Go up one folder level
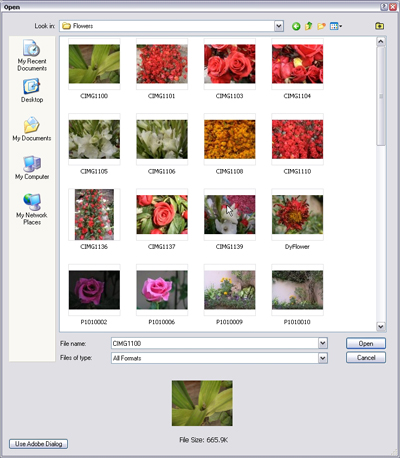 coord(309,26)
